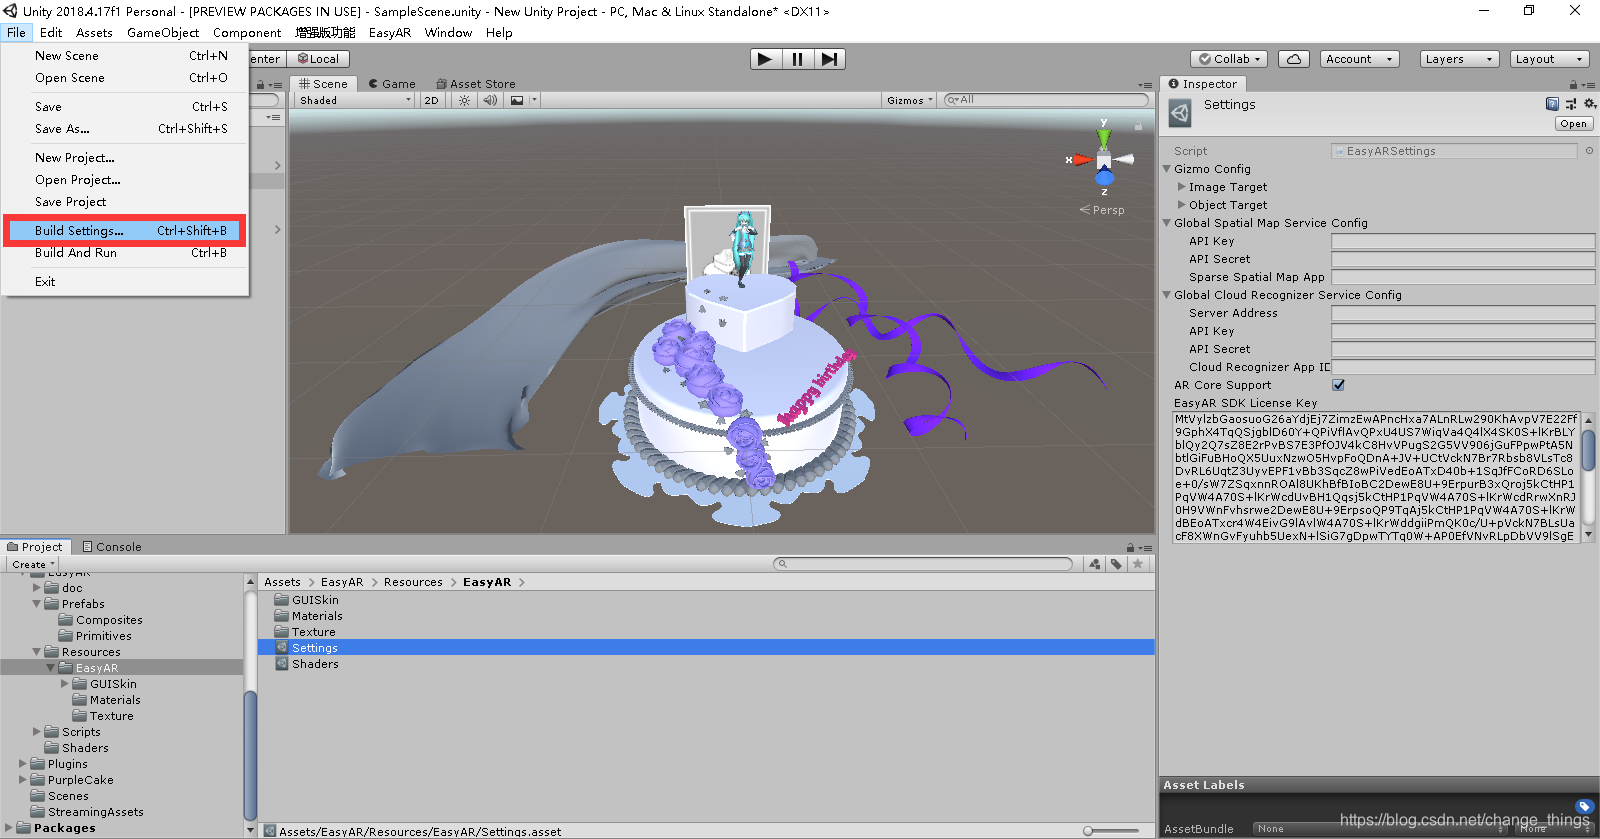Uncheck AR Core Support checkbox
The height and width of the screenshot is (839, 1600).
1338,385
